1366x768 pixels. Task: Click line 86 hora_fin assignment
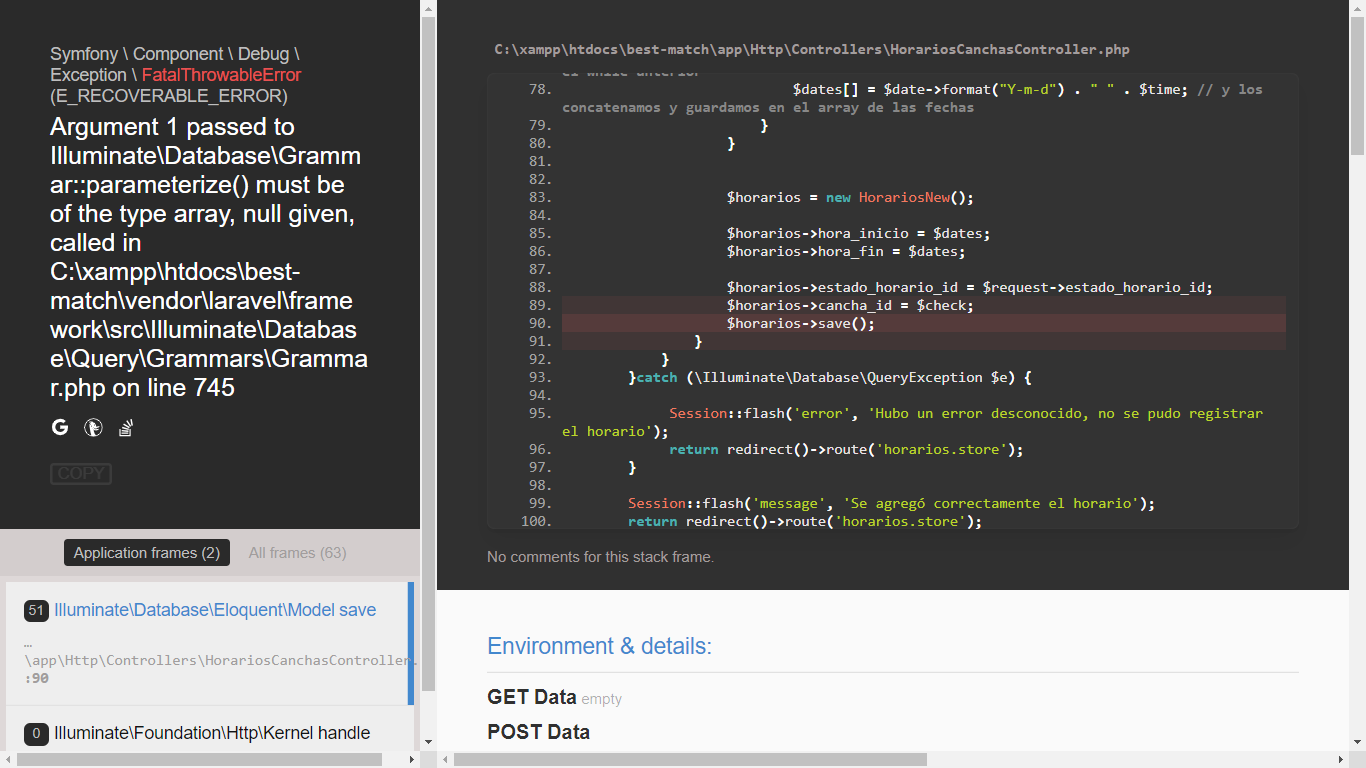(x=846, y=251)
